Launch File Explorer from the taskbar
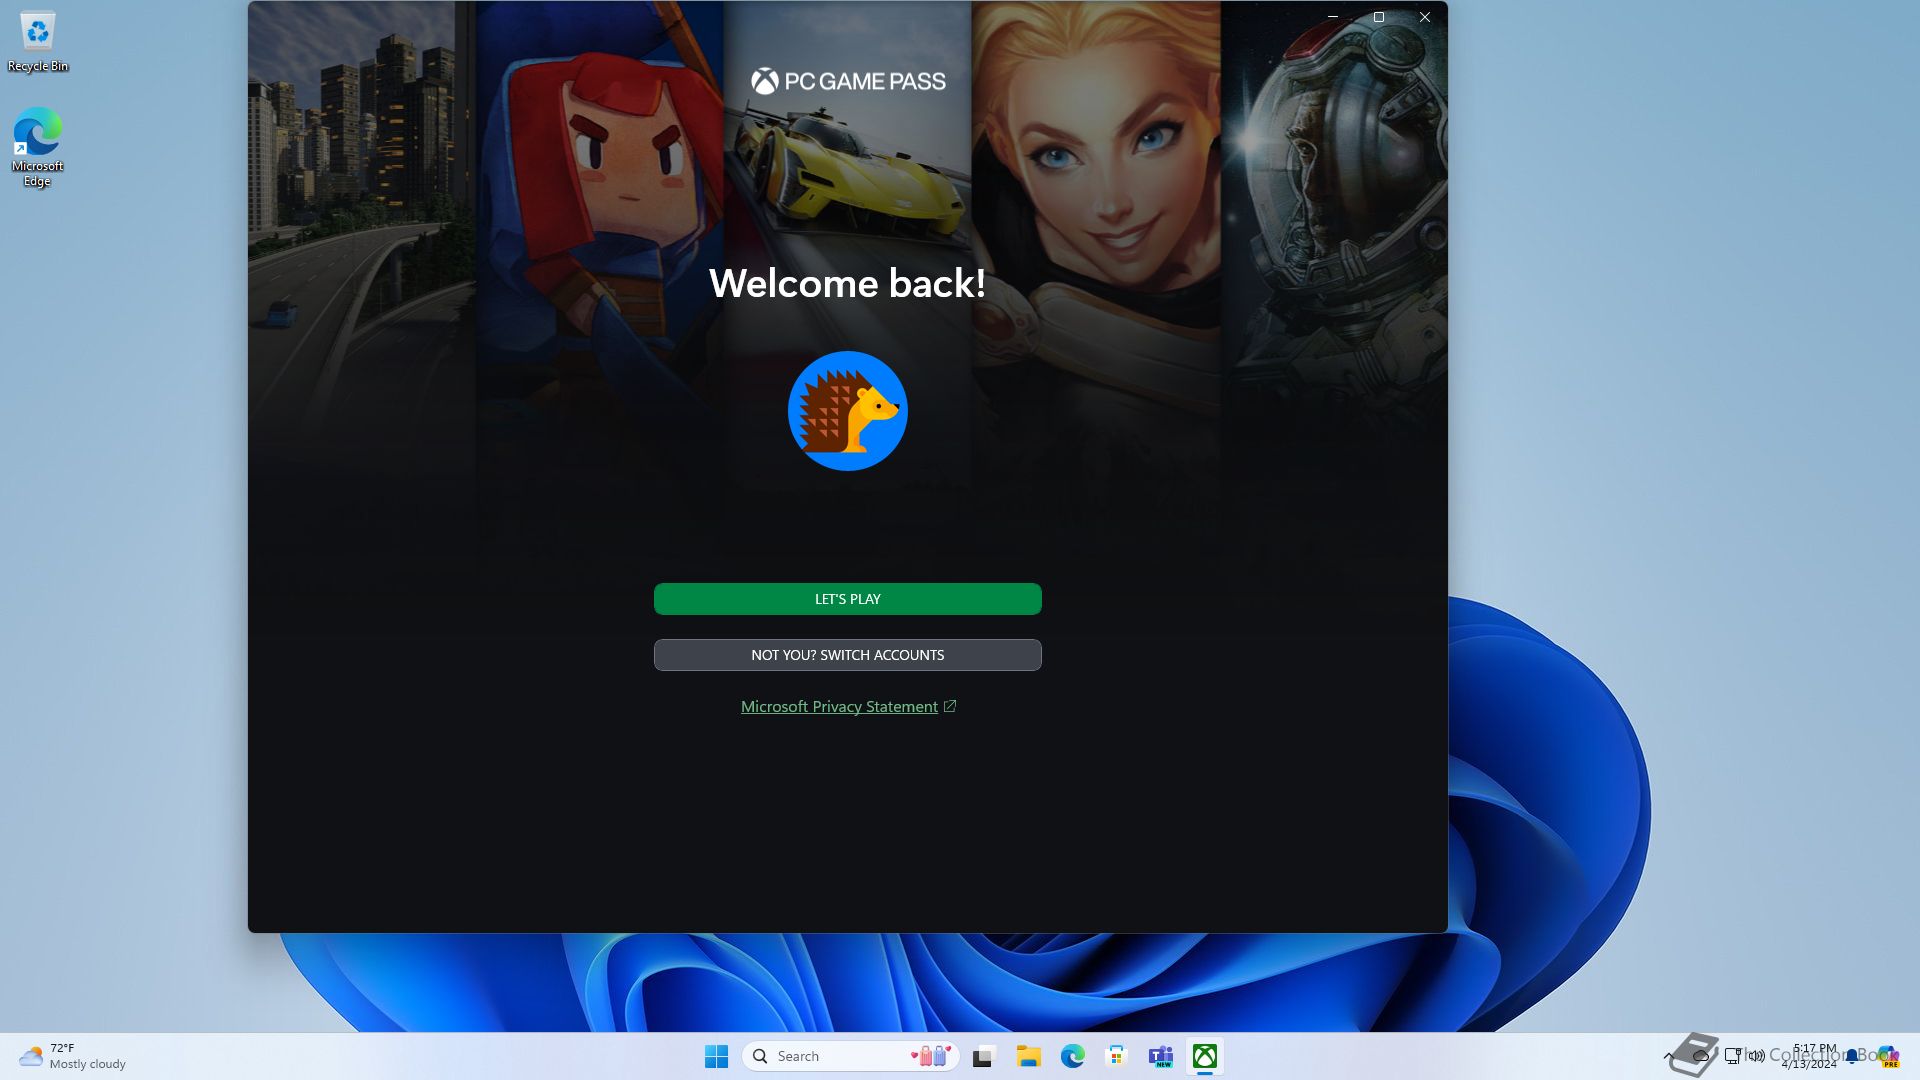 pyautogui.click(x=1028, y=1056)
